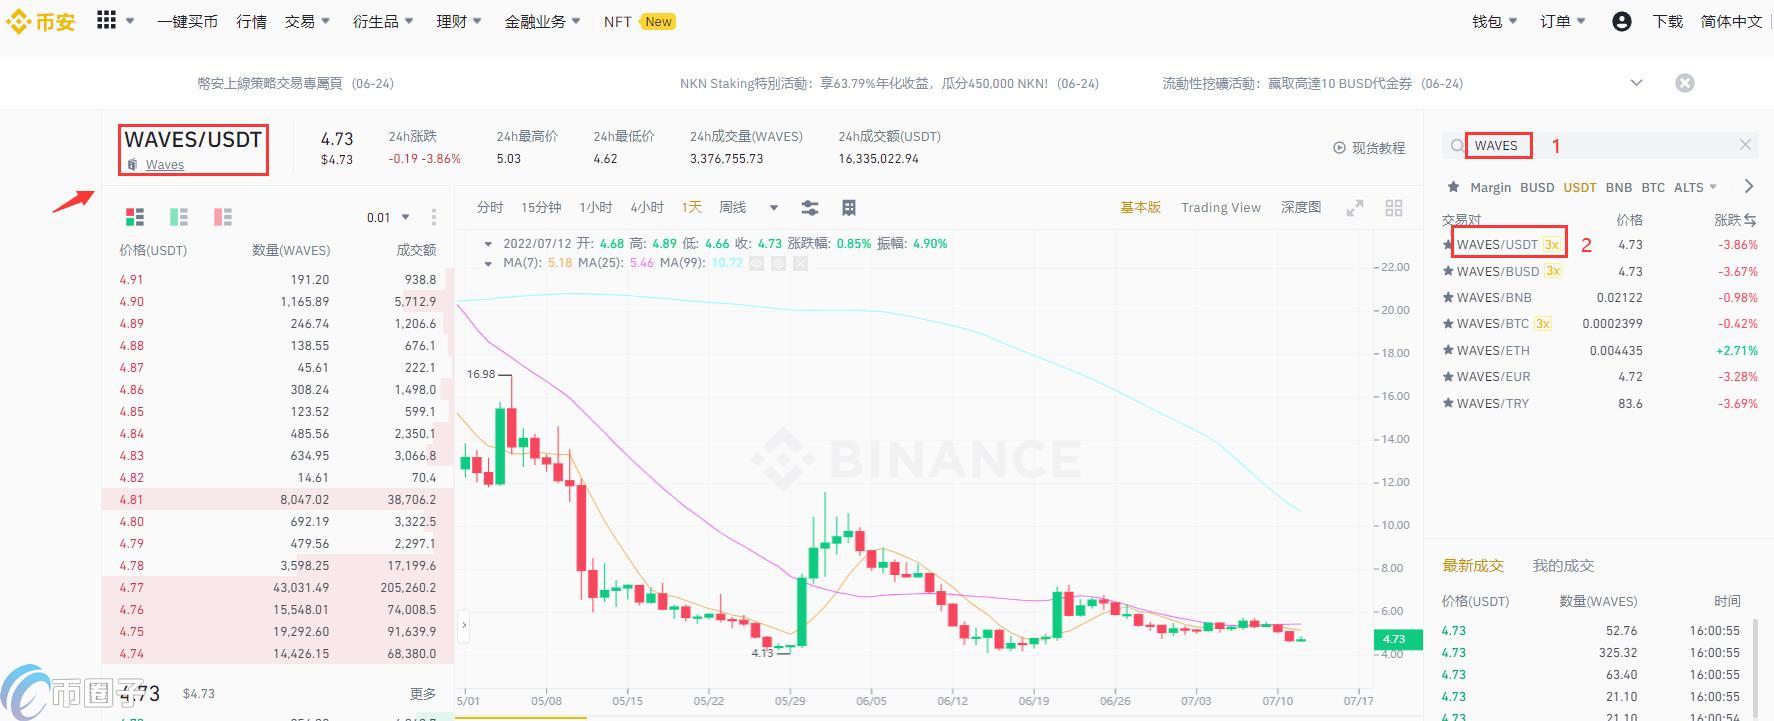
Task: Collapse the MA indicator legend arrow
Action: (488, 263)
